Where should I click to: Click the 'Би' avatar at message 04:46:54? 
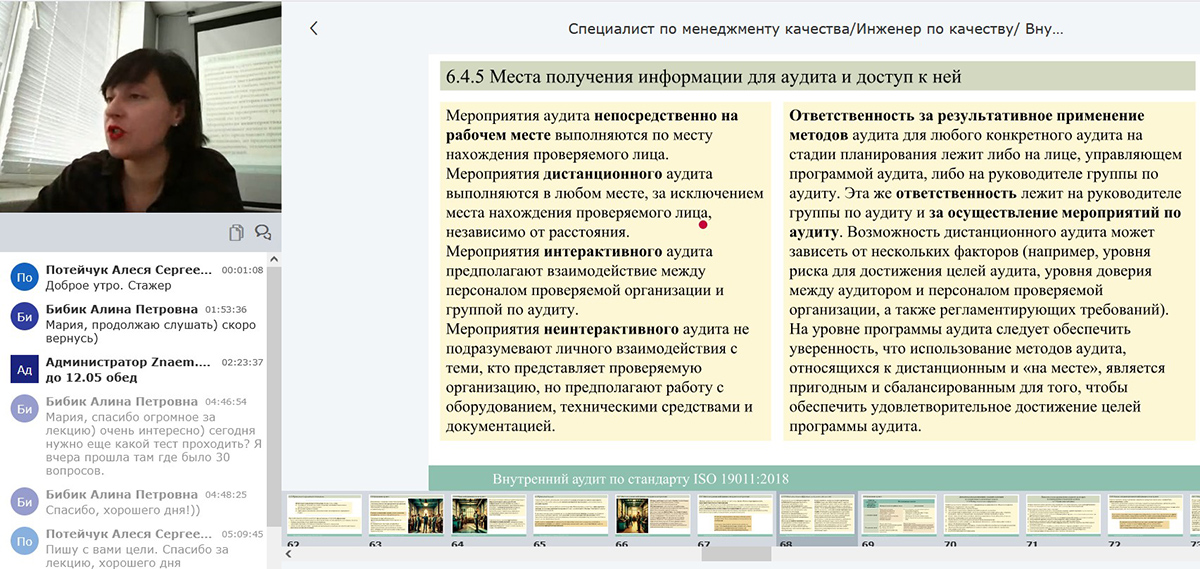[23, 409]
